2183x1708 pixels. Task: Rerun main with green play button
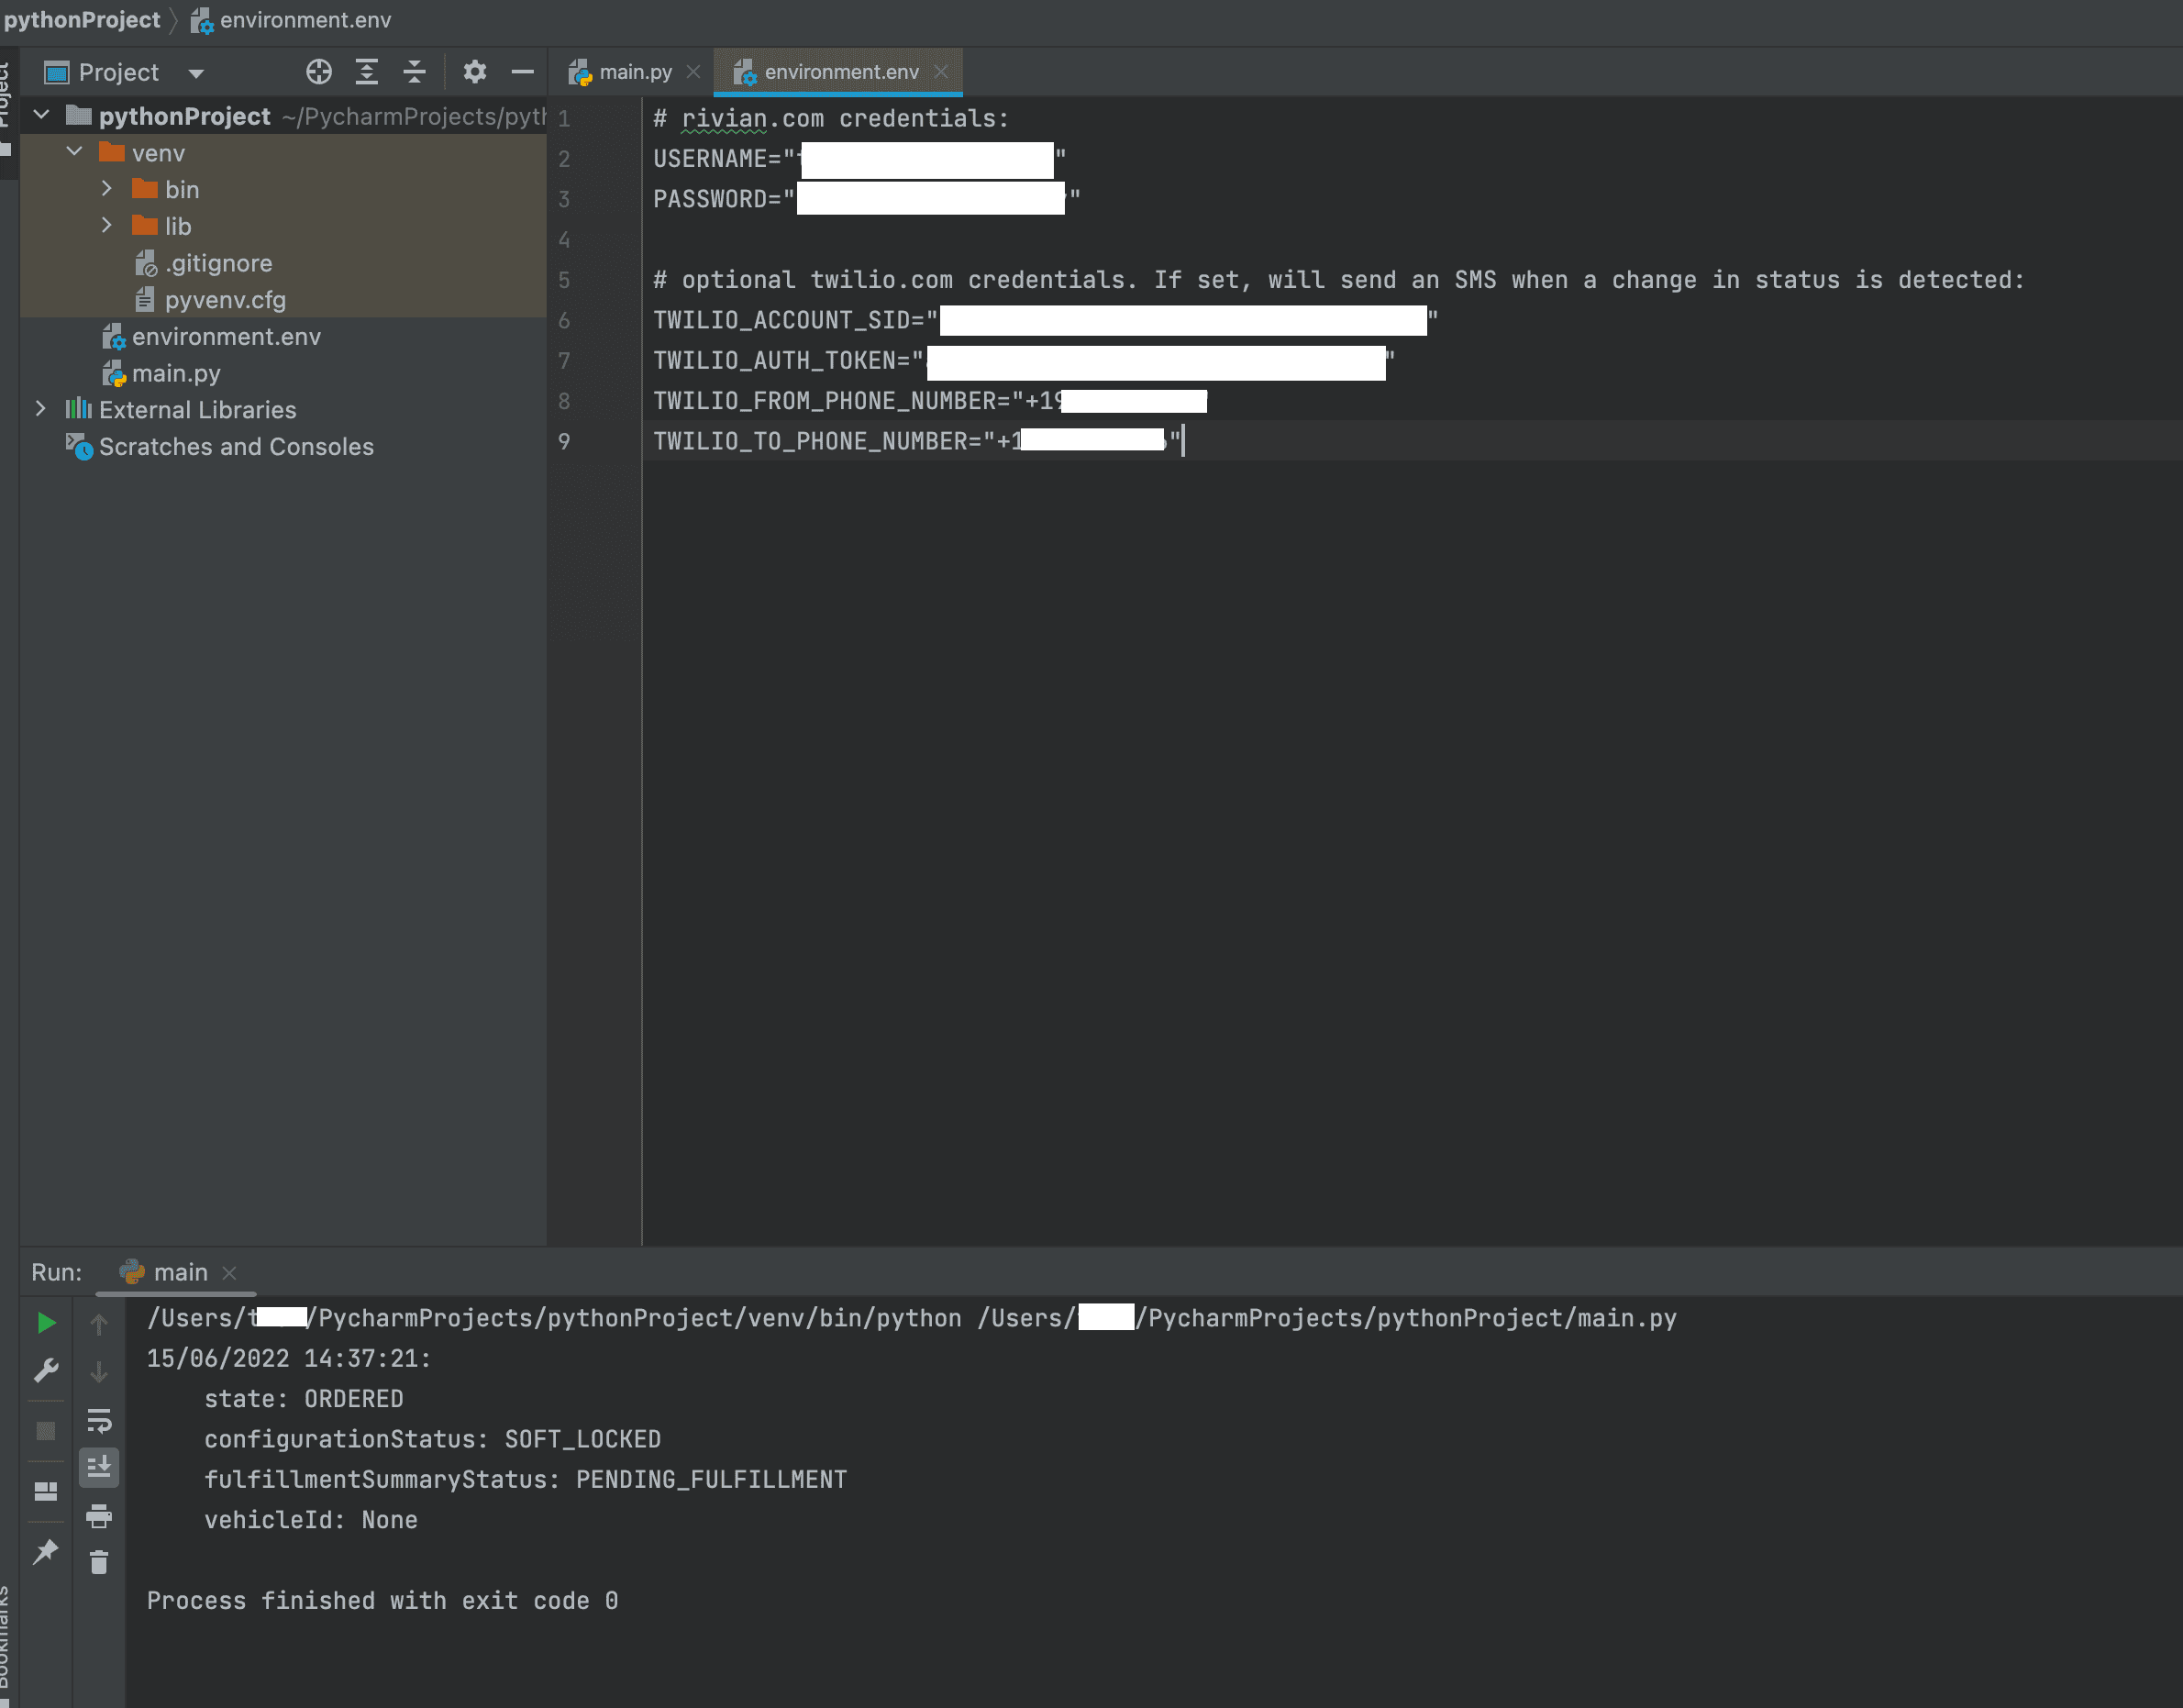pyautogui.click(x=46, y=1322)
